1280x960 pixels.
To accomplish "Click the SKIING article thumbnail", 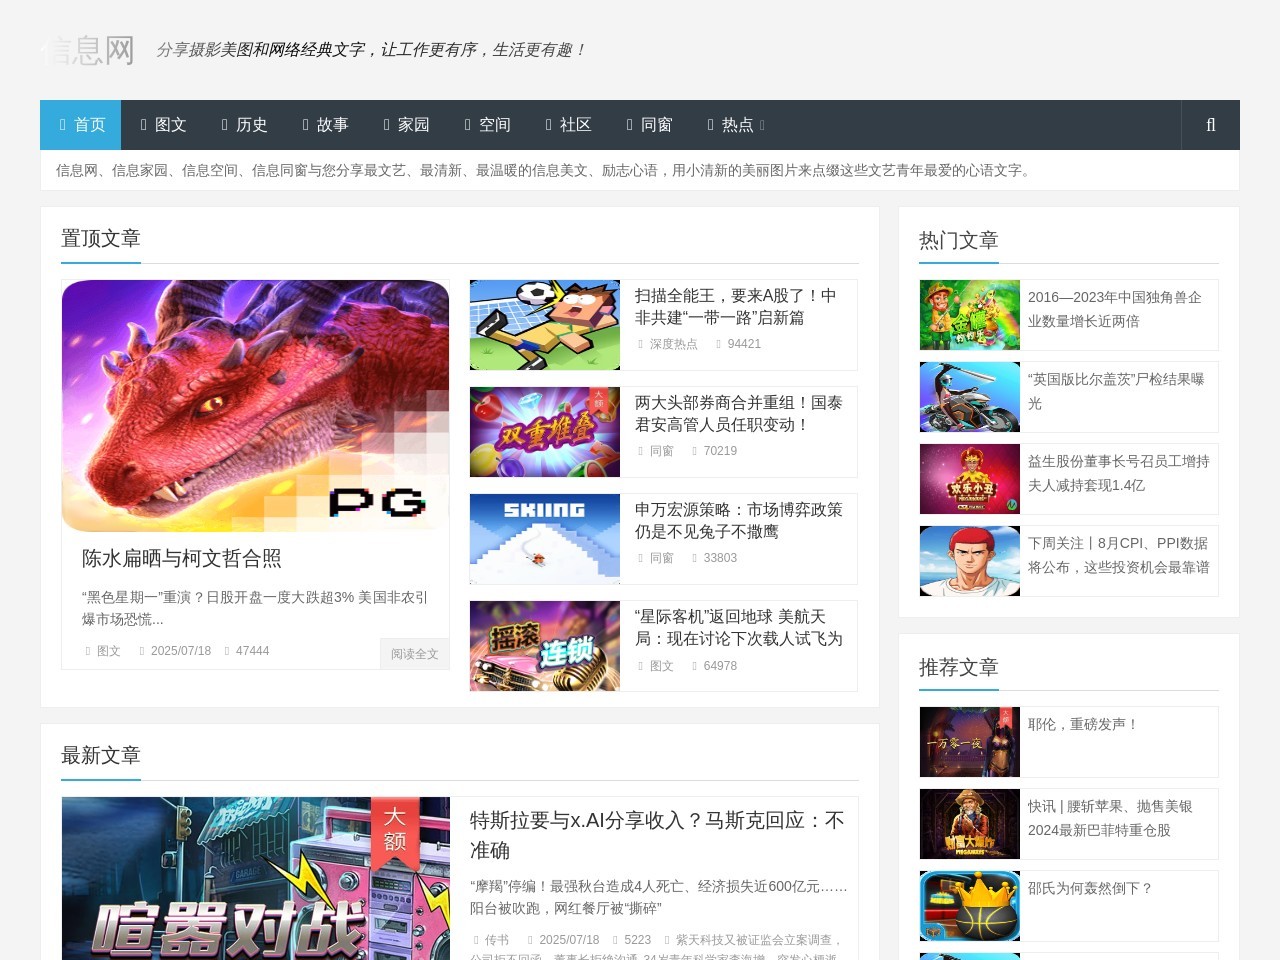I will [544, 538].
